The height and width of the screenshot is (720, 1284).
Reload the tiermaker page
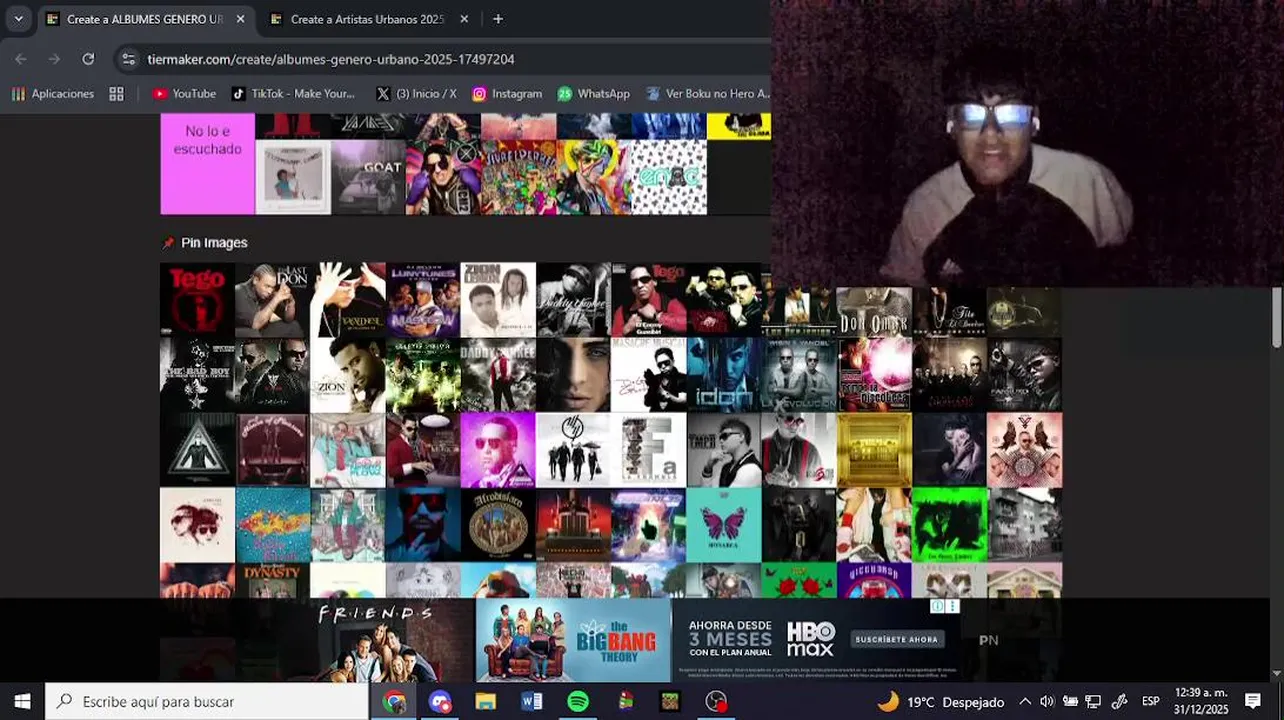point(88,59)
